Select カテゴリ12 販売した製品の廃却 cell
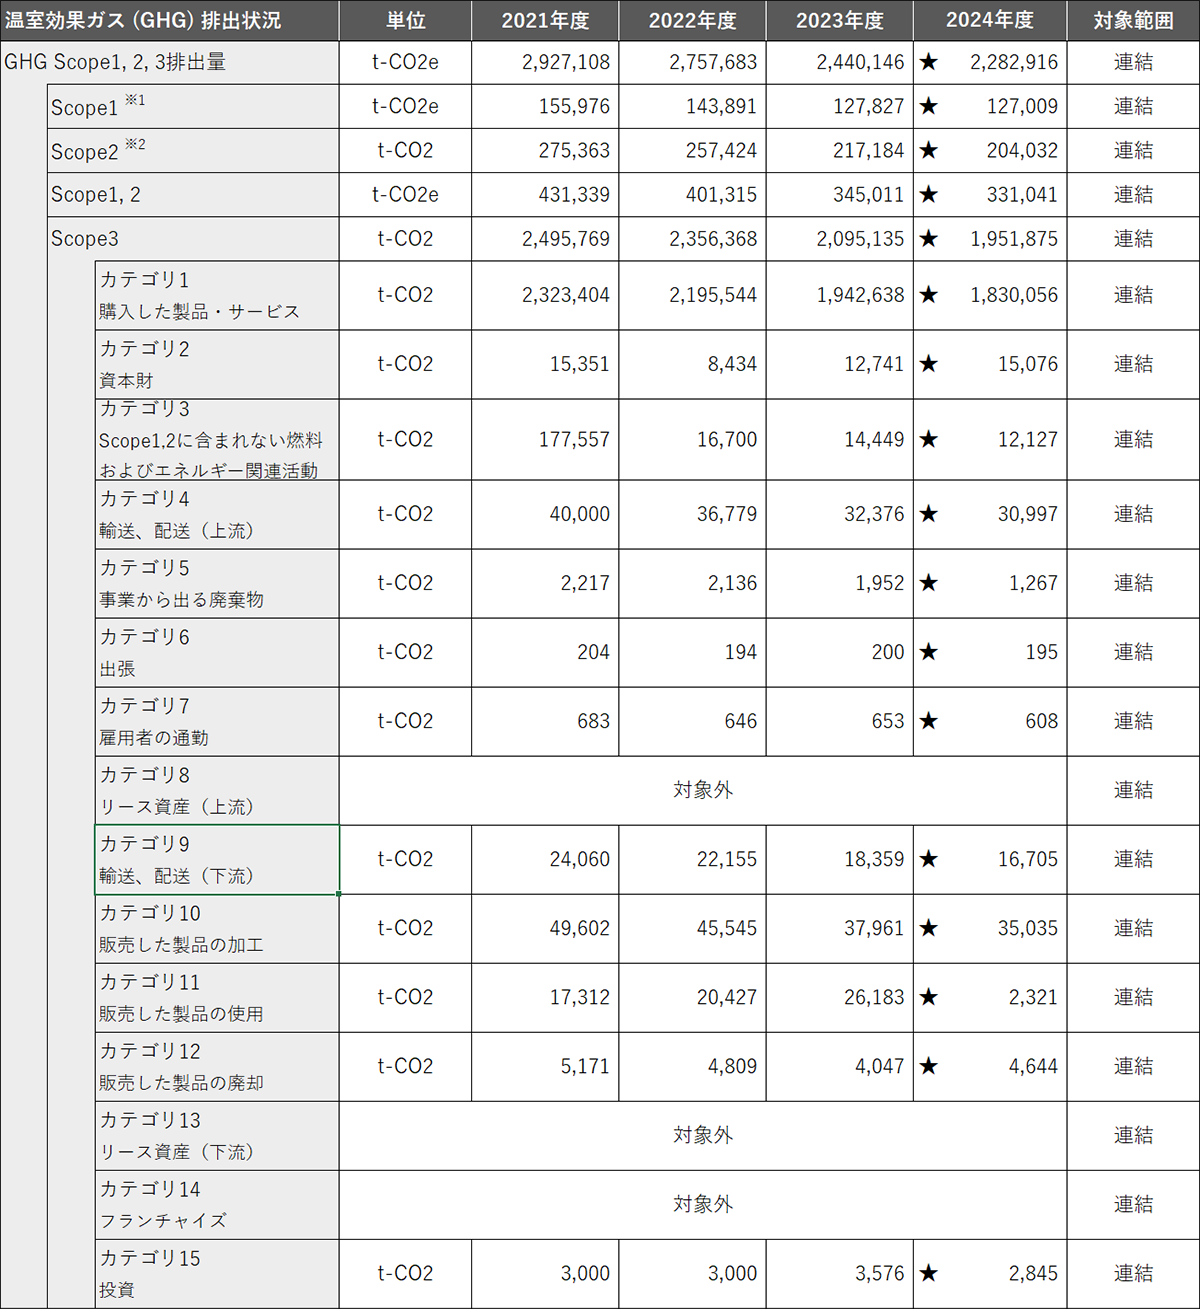1200x1309 pixels. pyautogui.click(x=217, y=1066)
